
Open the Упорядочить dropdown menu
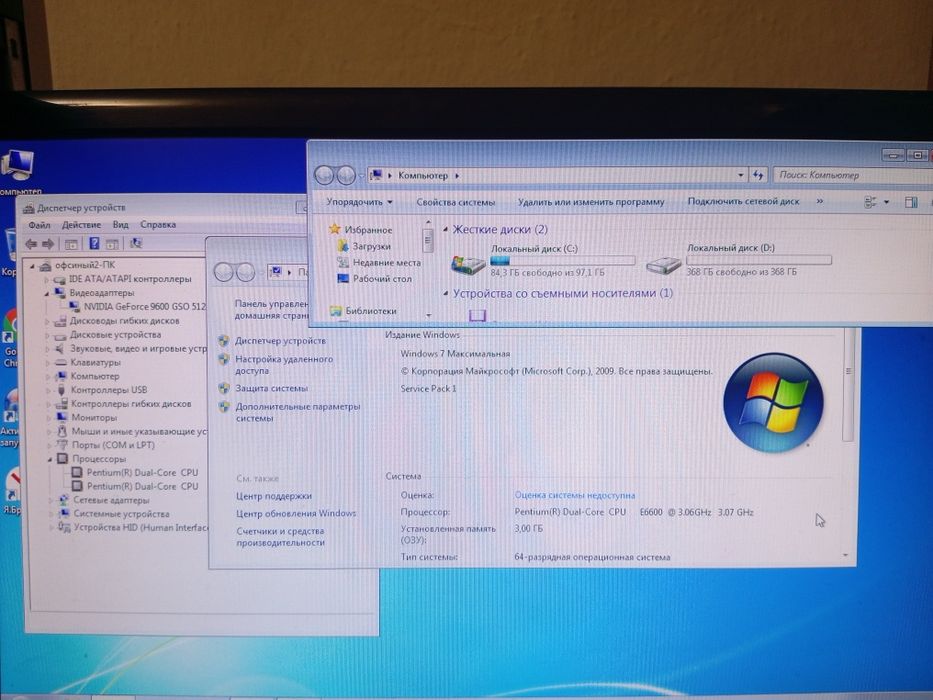(x=359, y=202)
